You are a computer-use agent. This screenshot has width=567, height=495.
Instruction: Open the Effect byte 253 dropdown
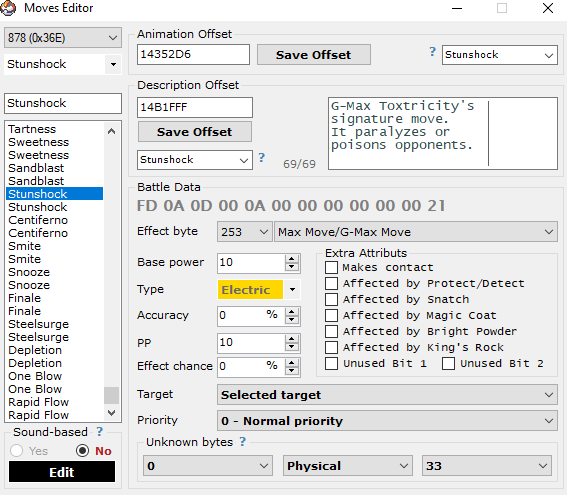pos(244,232)
